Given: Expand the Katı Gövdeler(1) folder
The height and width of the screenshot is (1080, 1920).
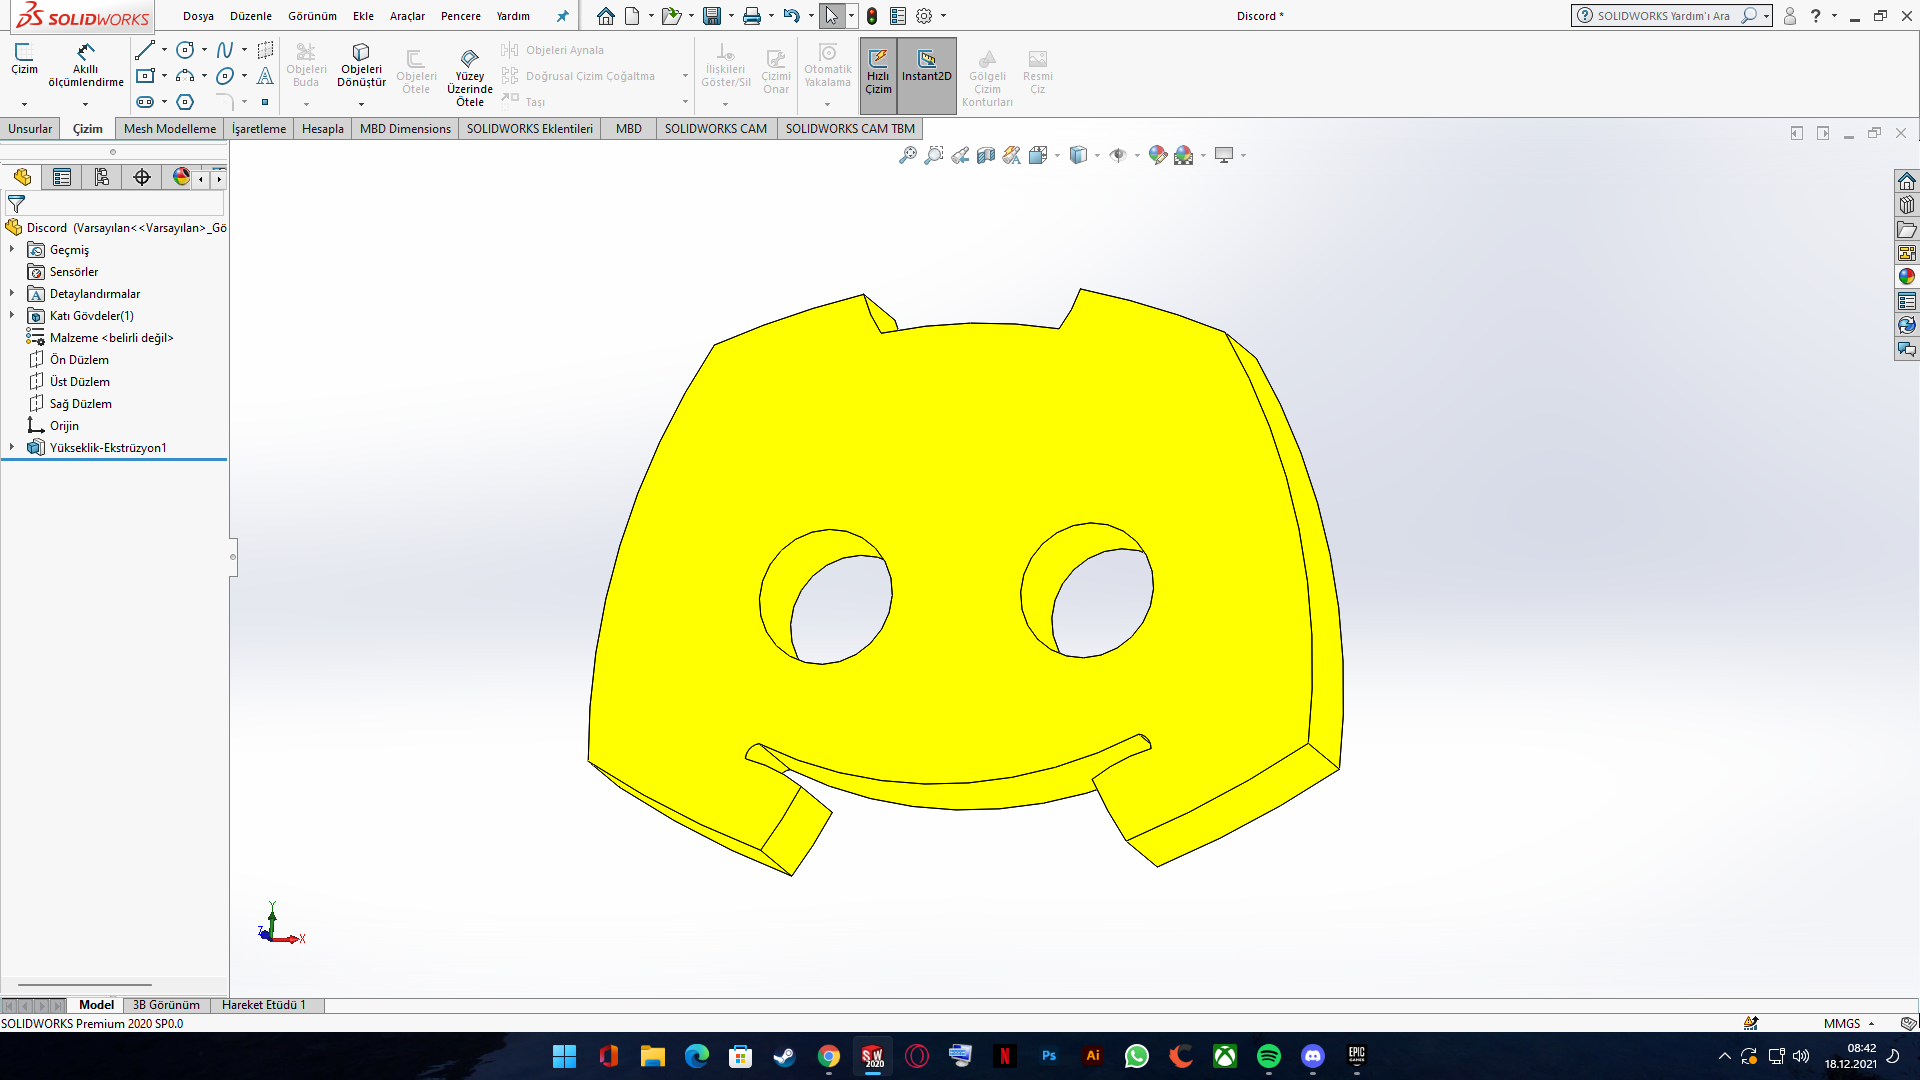Looking at the screenshot, I should click(x=12, y=316).
